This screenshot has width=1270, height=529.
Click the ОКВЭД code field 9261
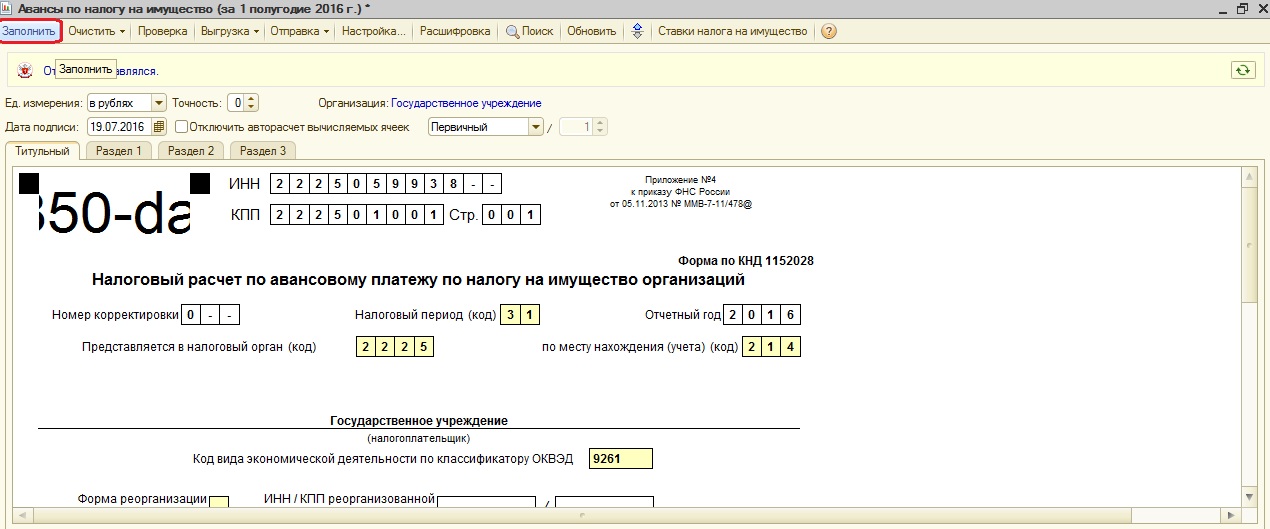tap(621, 459)
